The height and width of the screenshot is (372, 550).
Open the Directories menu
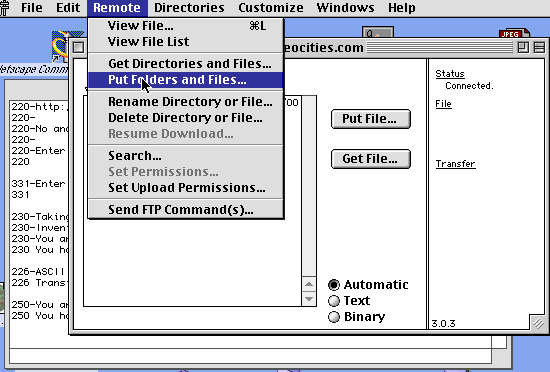[189, 8]
